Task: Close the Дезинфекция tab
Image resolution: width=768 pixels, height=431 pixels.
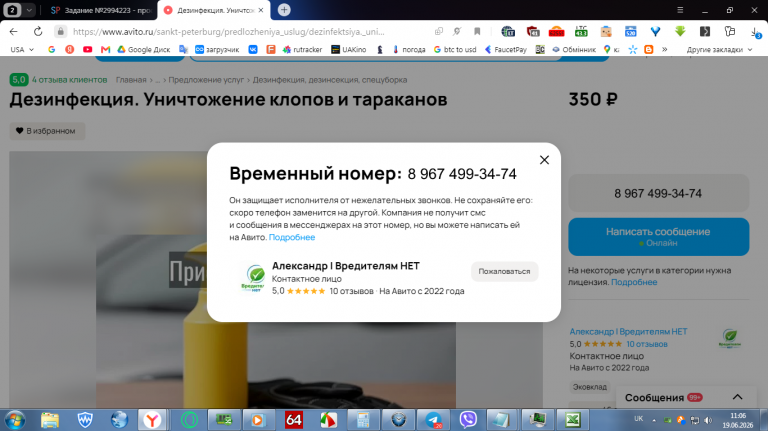Action: pyautogui.click(x=261, y=10)
